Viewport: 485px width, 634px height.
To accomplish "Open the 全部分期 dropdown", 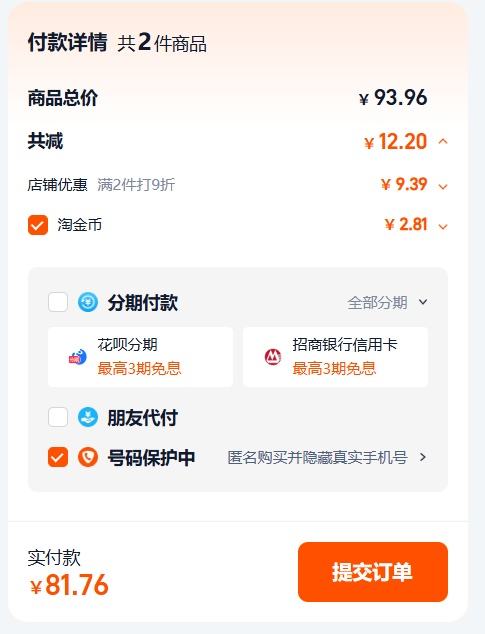I will (x=387, y=302).
